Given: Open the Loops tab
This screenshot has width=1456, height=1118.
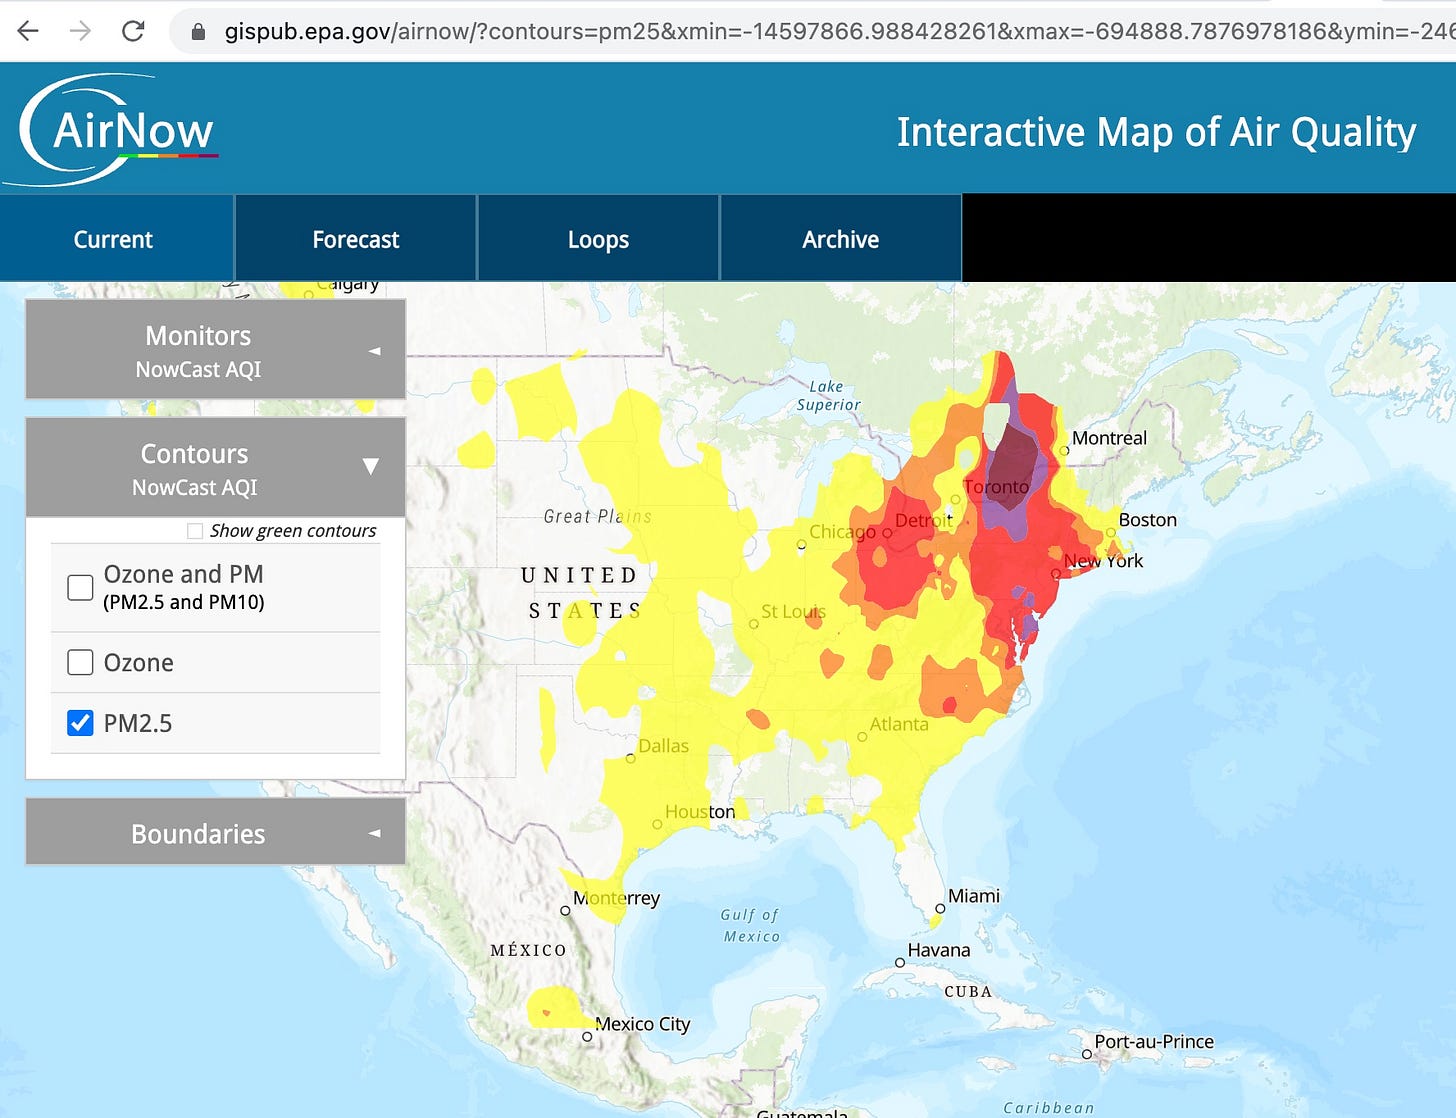Looking at the screenshot, I should (x=598, y=240).
